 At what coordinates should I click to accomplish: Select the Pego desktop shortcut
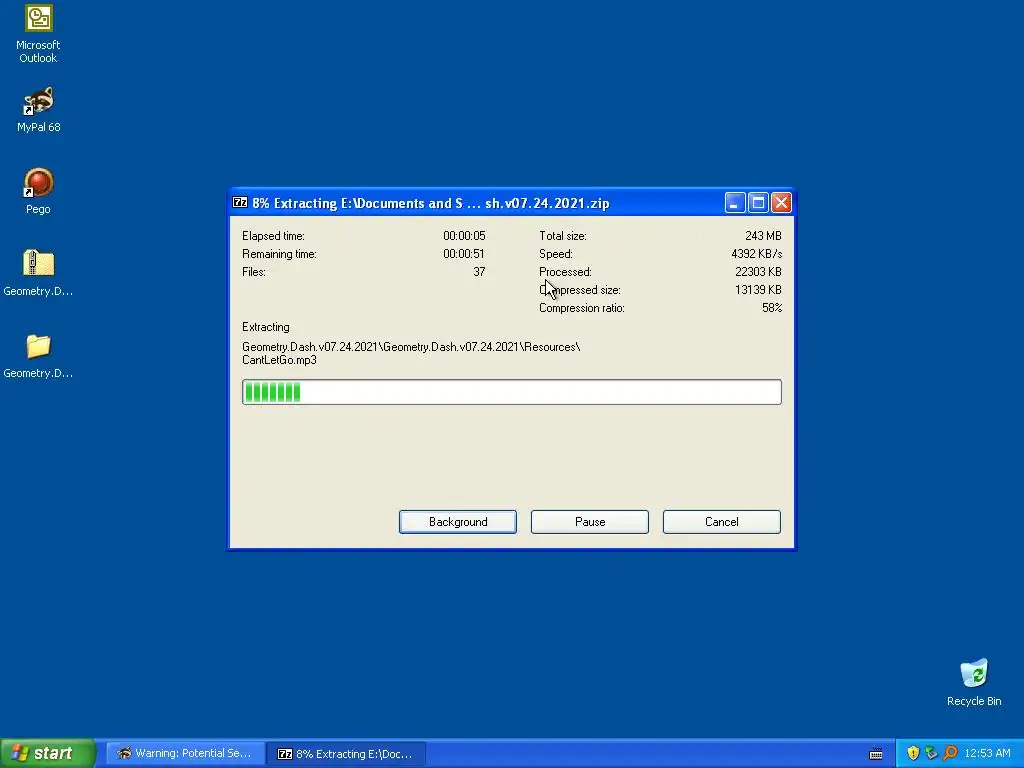38,191
